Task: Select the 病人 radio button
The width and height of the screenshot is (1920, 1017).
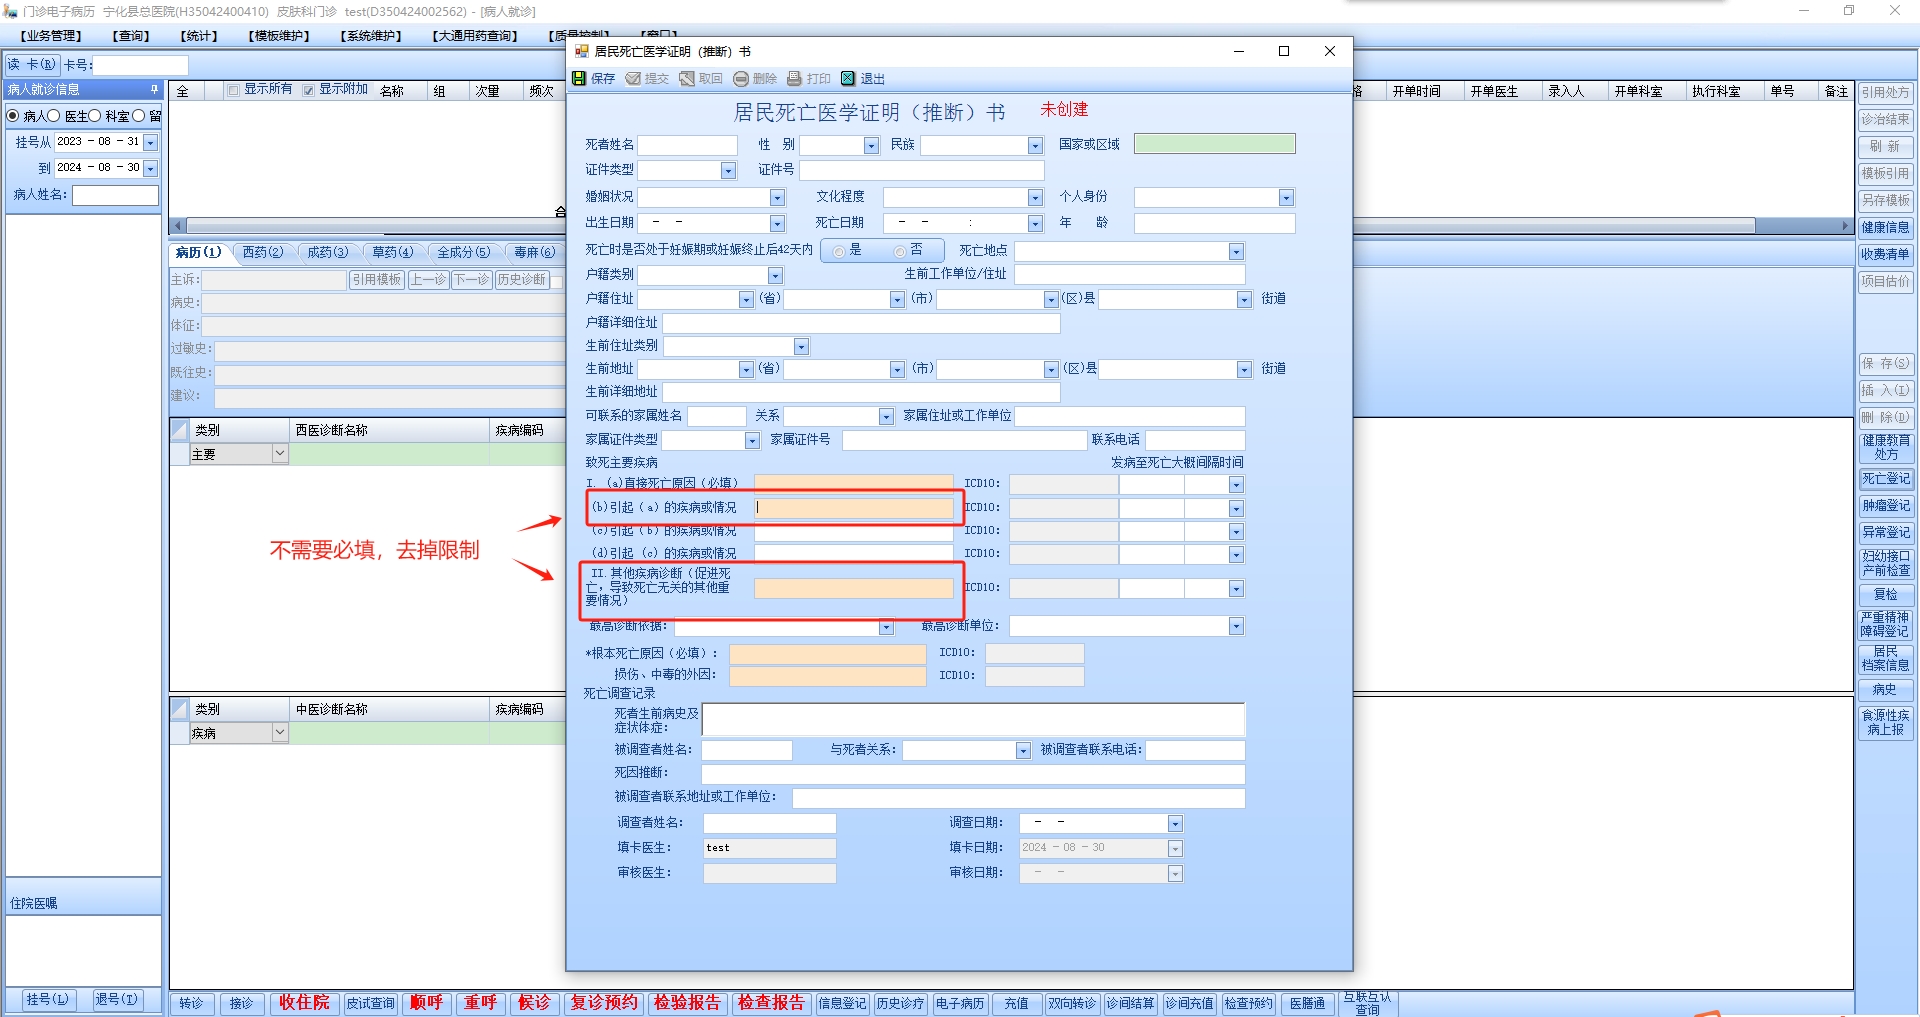Action: coord(13,116)
